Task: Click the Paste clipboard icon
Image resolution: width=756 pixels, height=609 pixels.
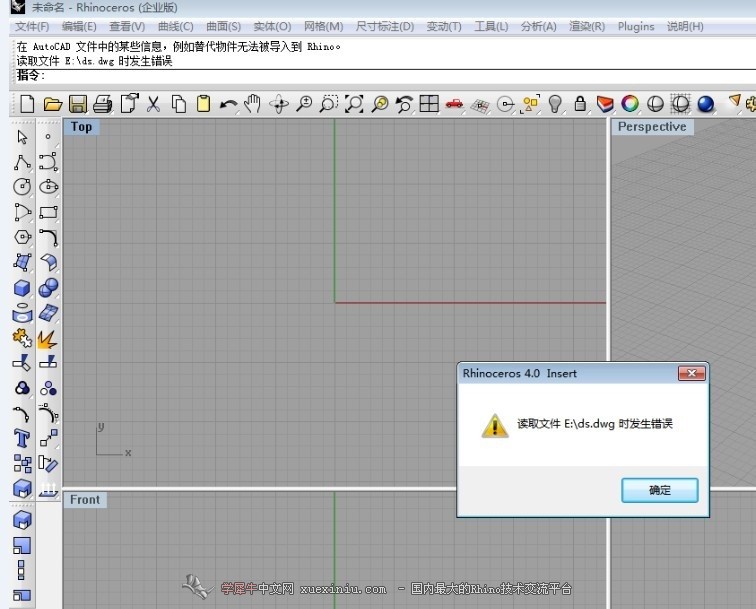Action: 203,104
